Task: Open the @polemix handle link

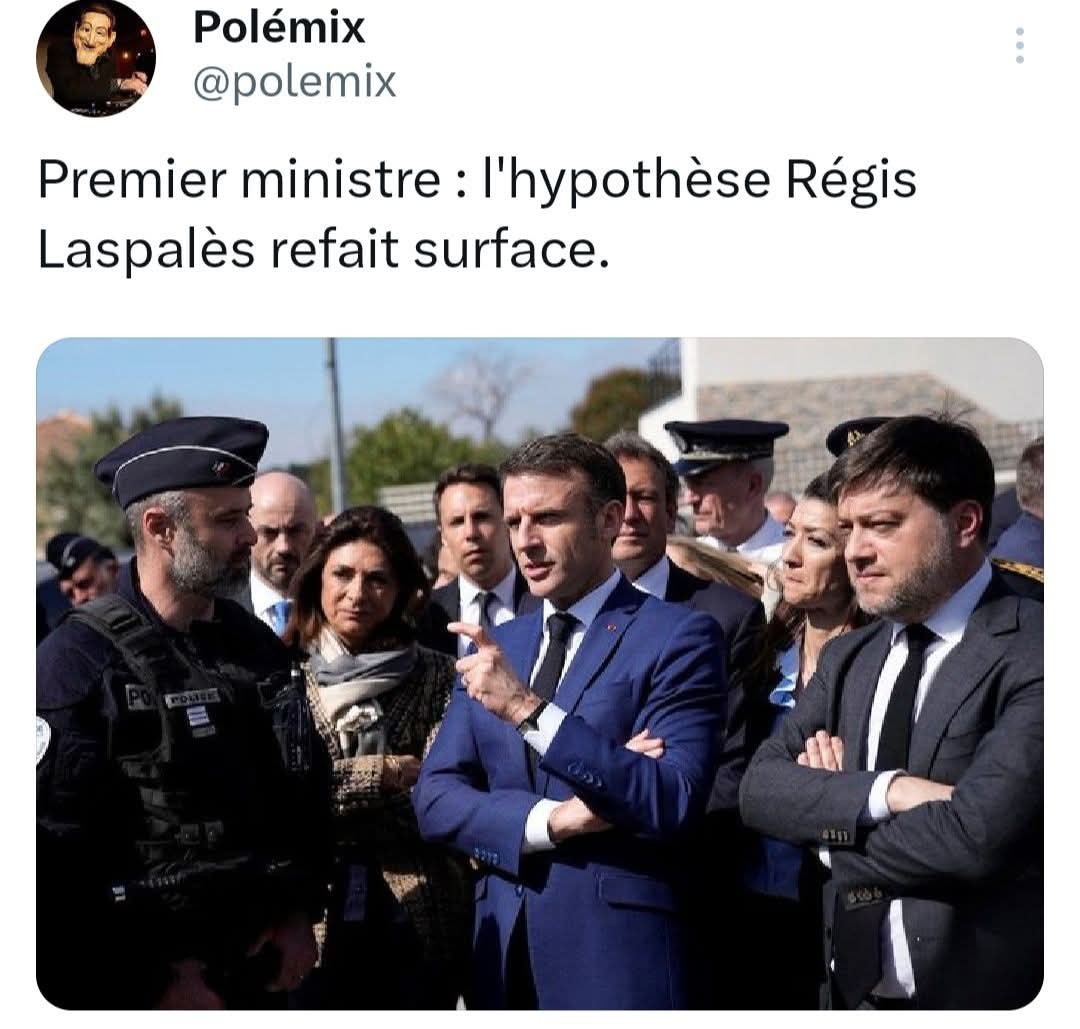Action: 295,83
